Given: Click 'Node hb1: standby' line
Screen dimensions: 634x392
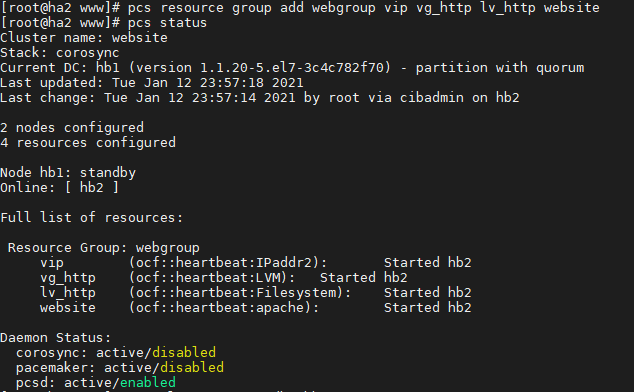Looking at the screenshot, I should pos(68,173).
